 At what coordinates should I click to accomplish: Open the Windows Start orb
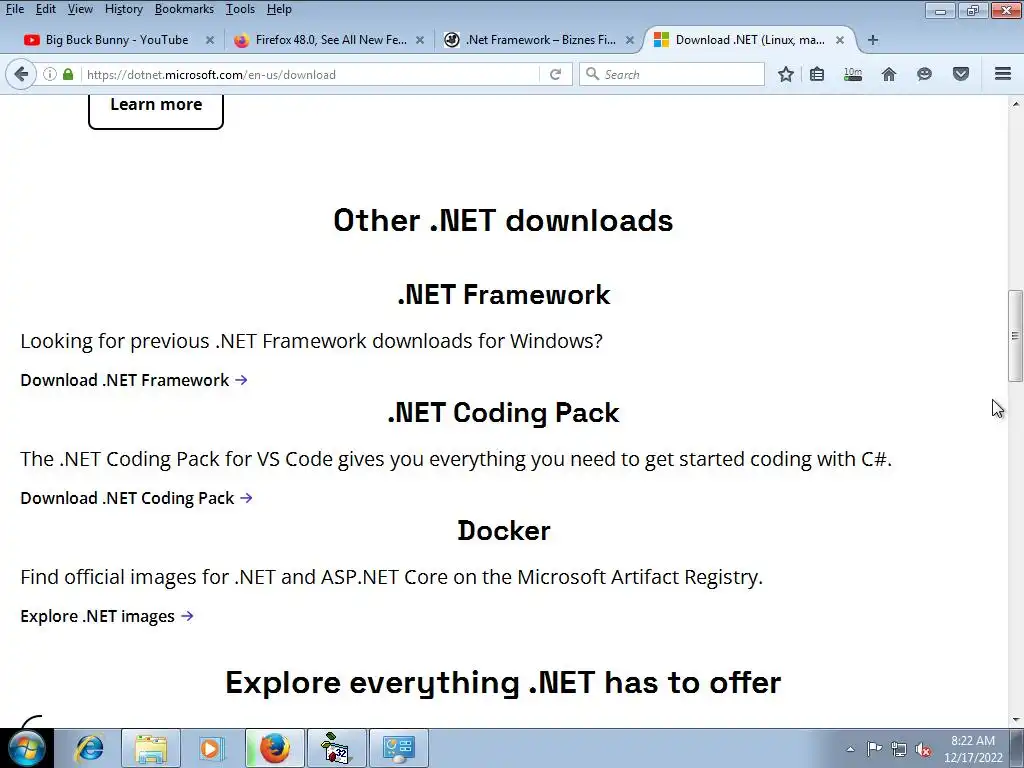(x=26, y=748)
